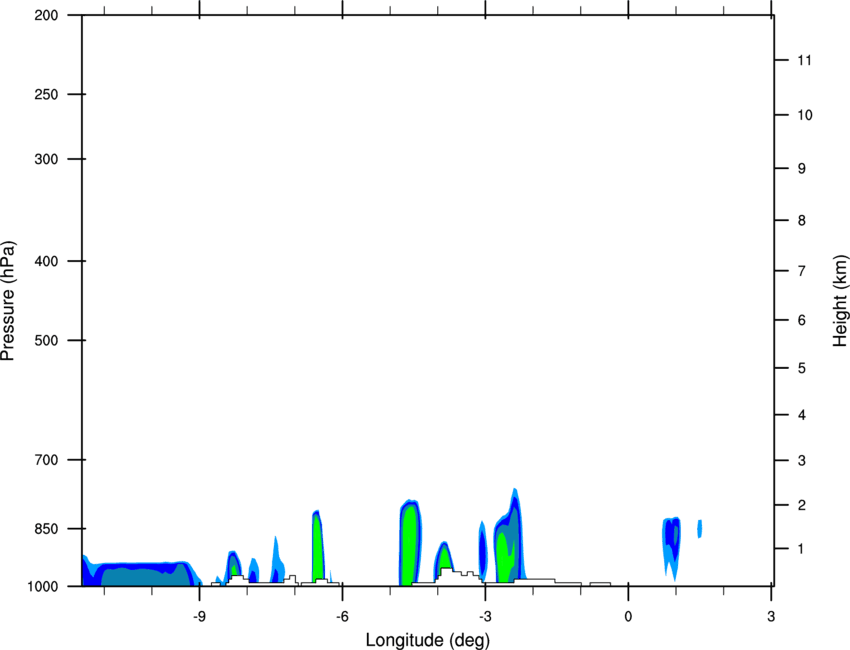Click the -6 longitude tick label
The image size is (850, 650).
[x=342, y=617]
